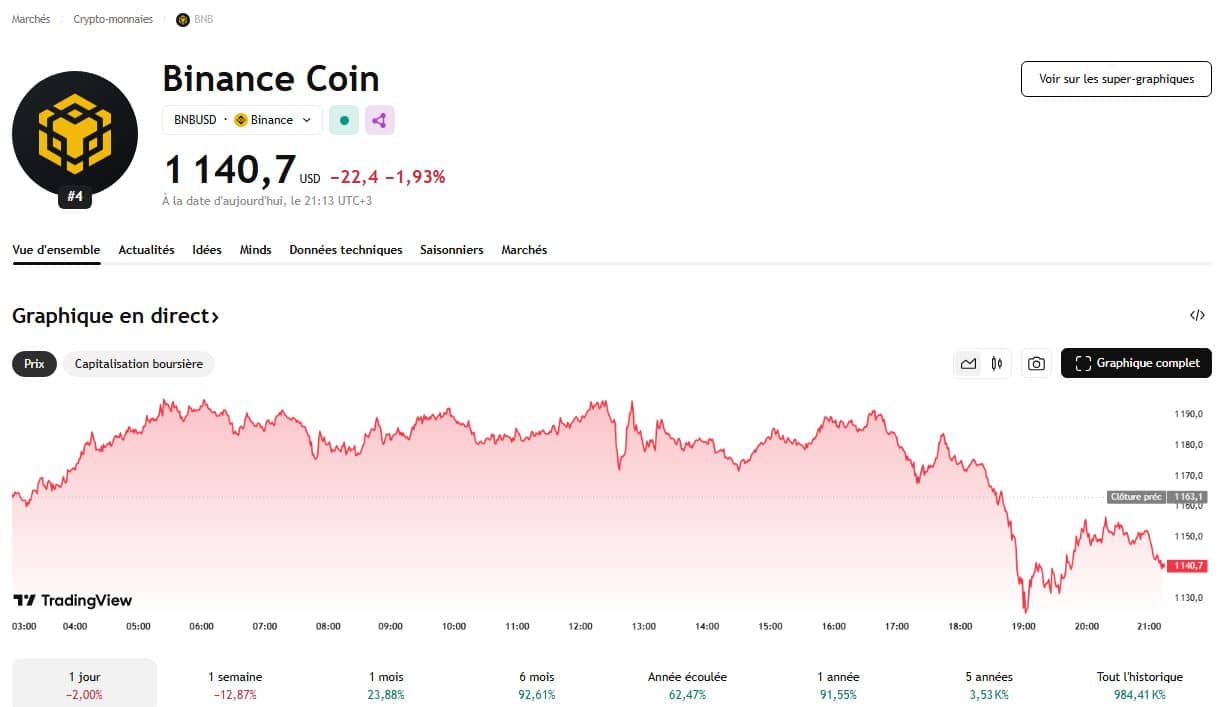Screen dimensions: 1225x707
Task: Take a chart snapshot with camera icon
Action: (x=1036, y=364)
